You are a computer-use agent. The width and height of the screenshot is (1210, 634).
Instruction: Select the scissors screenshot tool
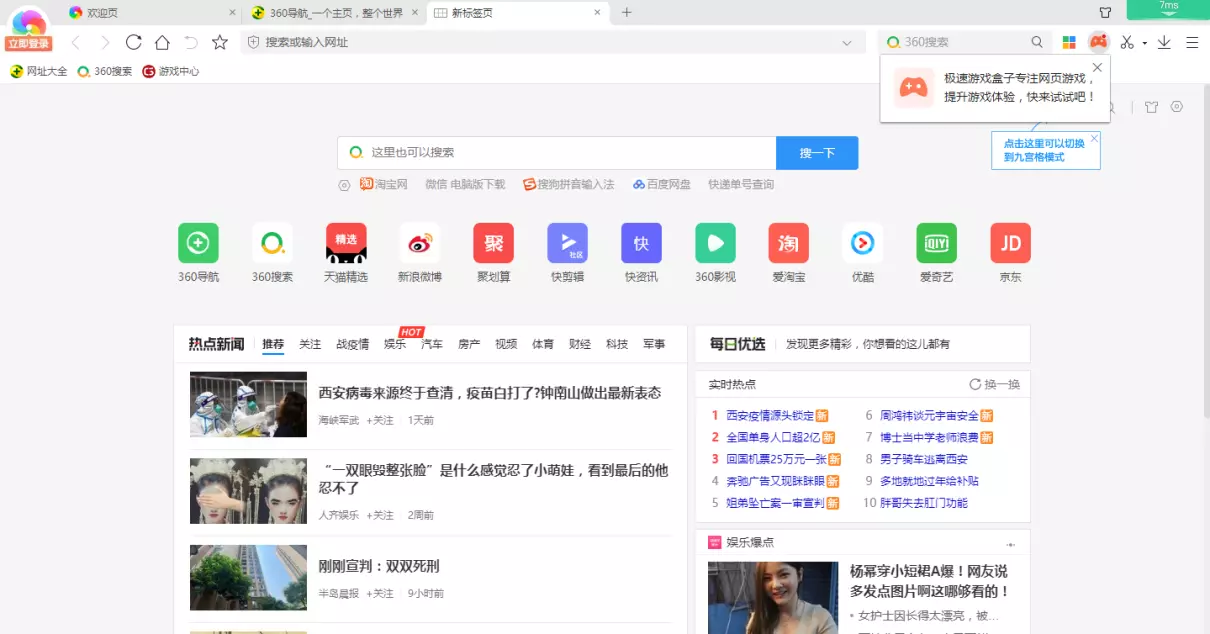coord(1127,42)
